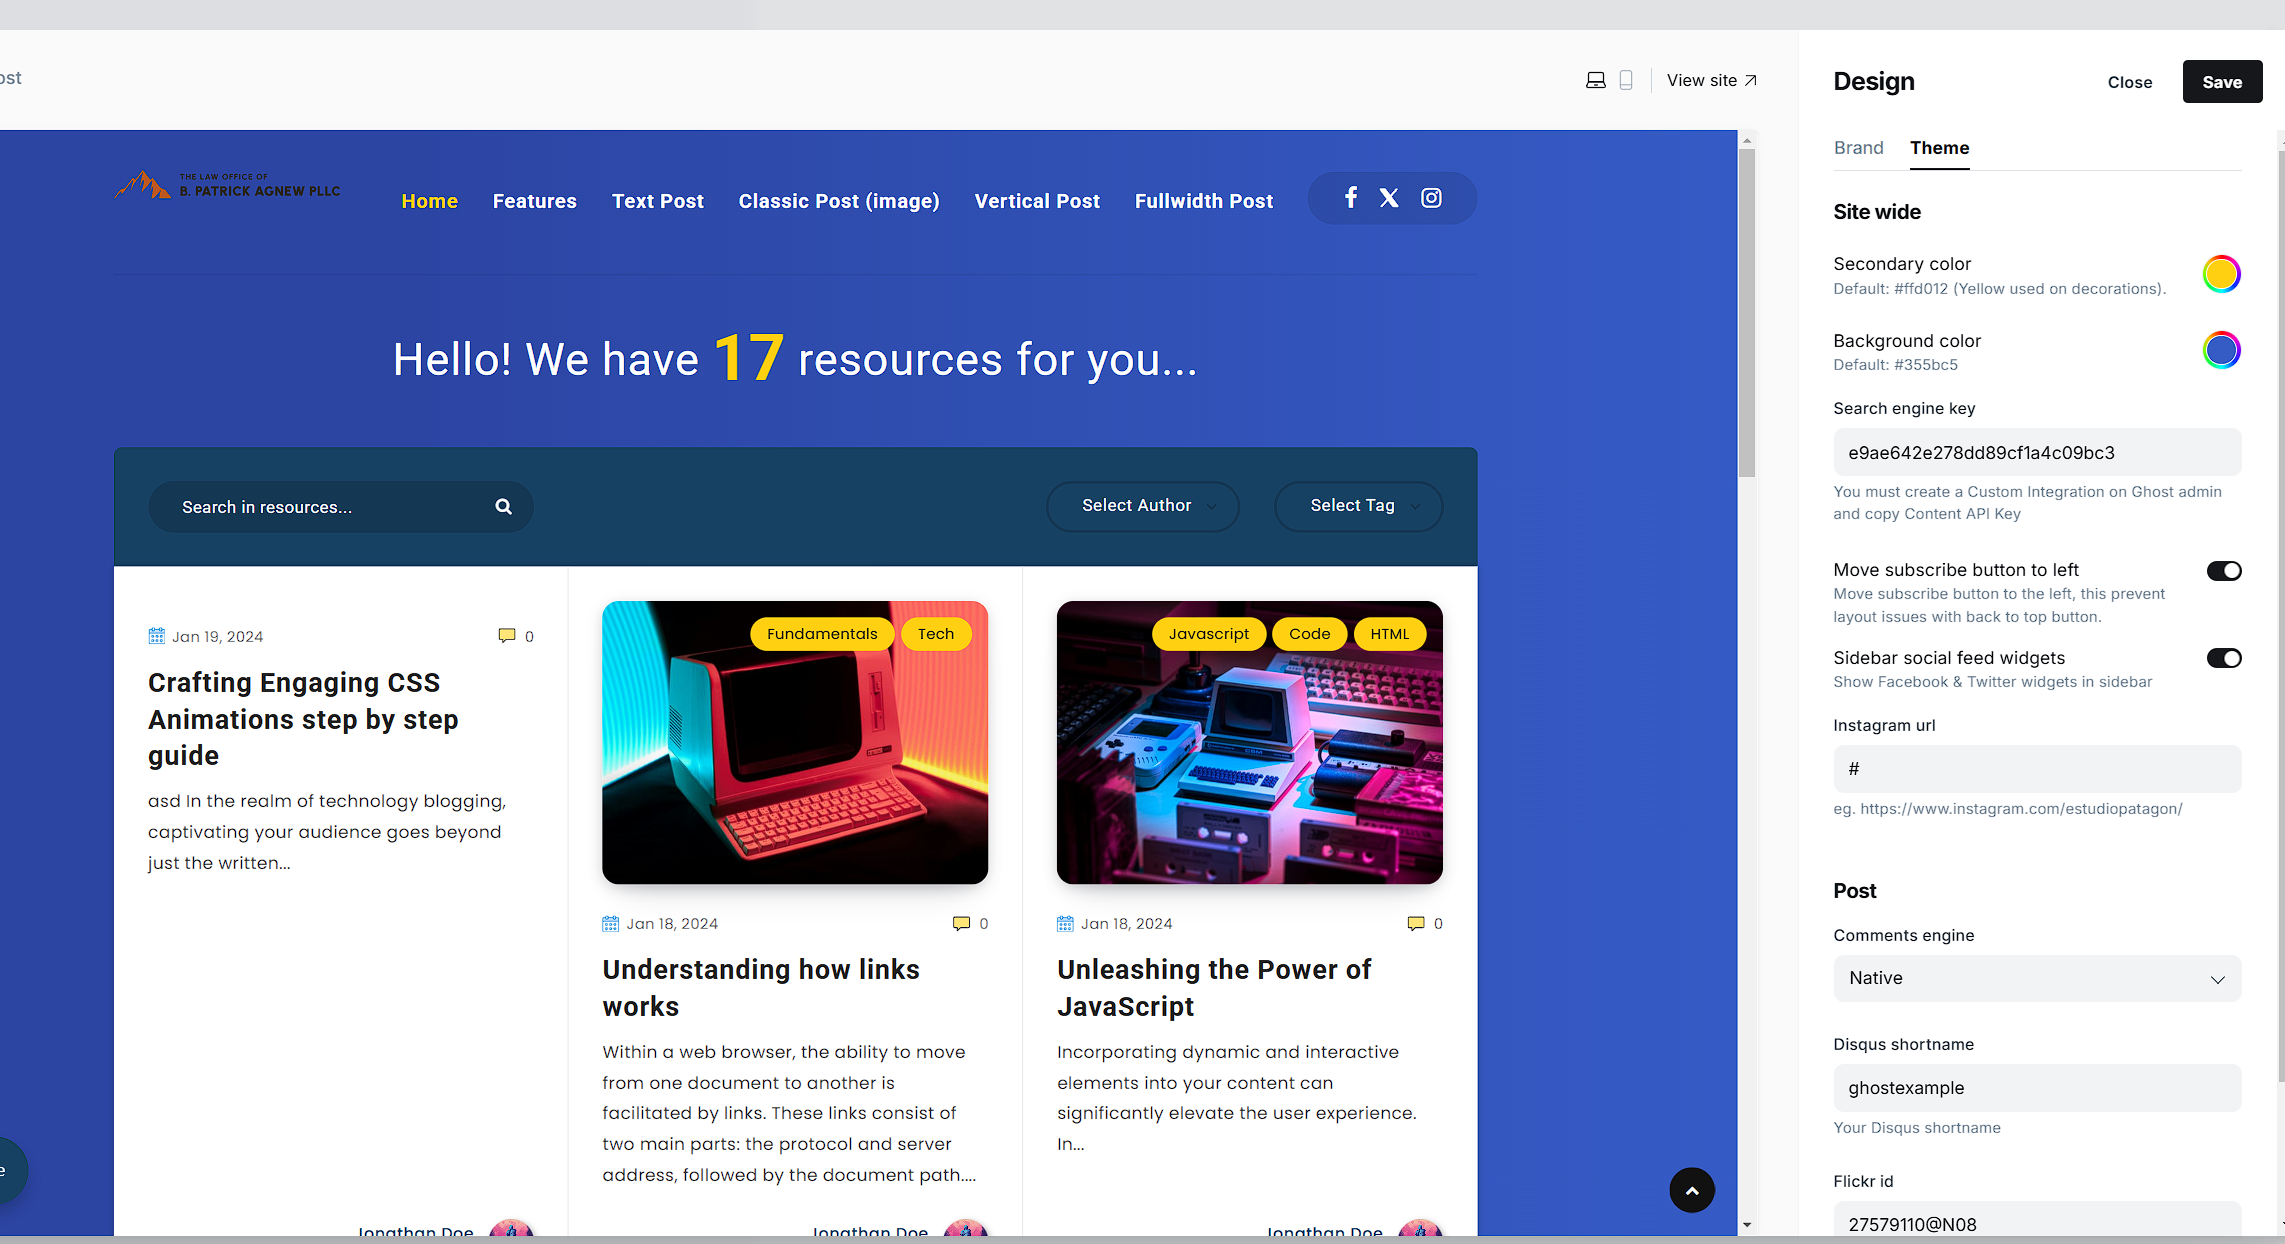Open the Select Tag dropdown

(1359, 506)
